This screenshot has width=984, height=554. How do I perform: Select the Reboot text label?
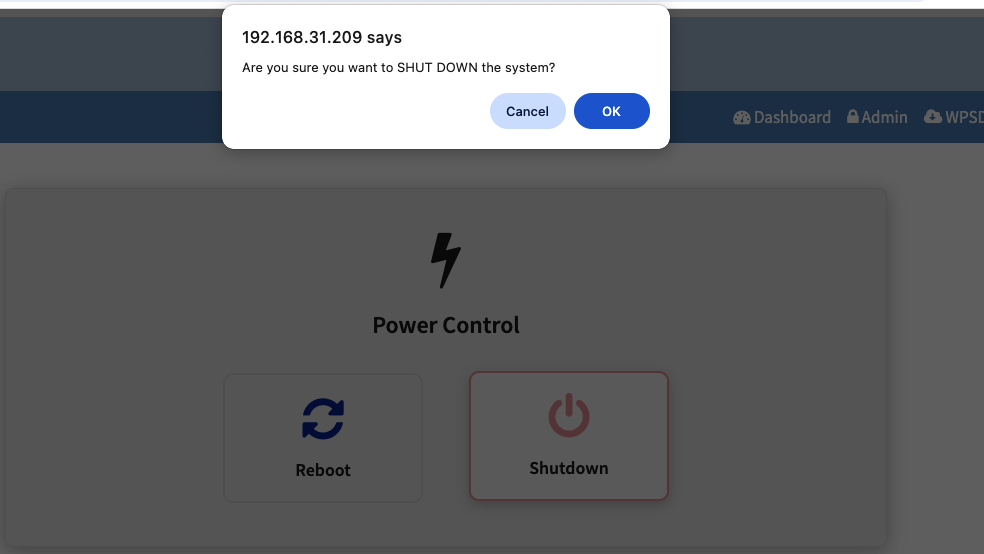tap(323, 470)
